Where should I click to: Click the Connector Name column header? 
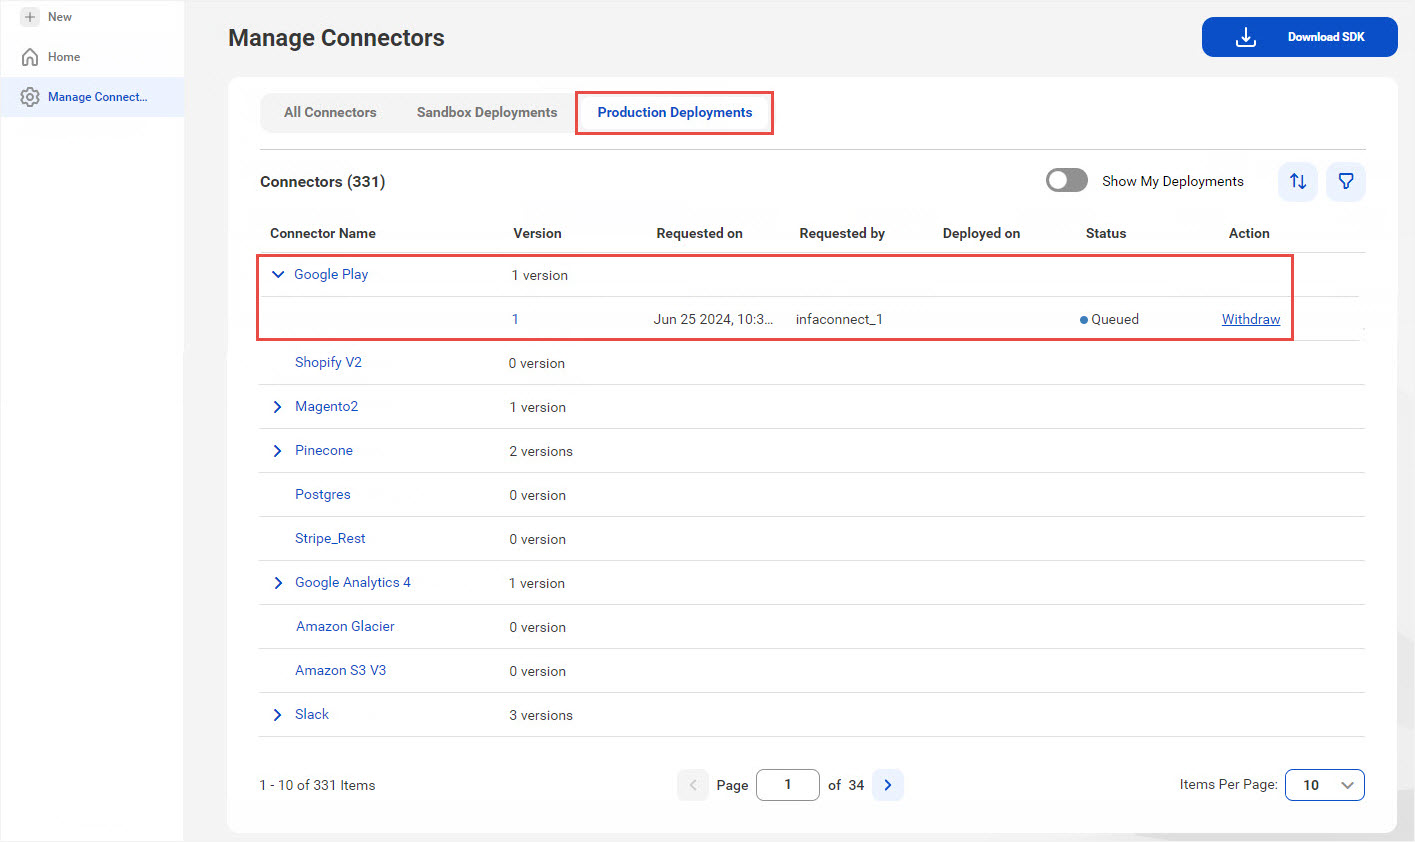[323, 233]
